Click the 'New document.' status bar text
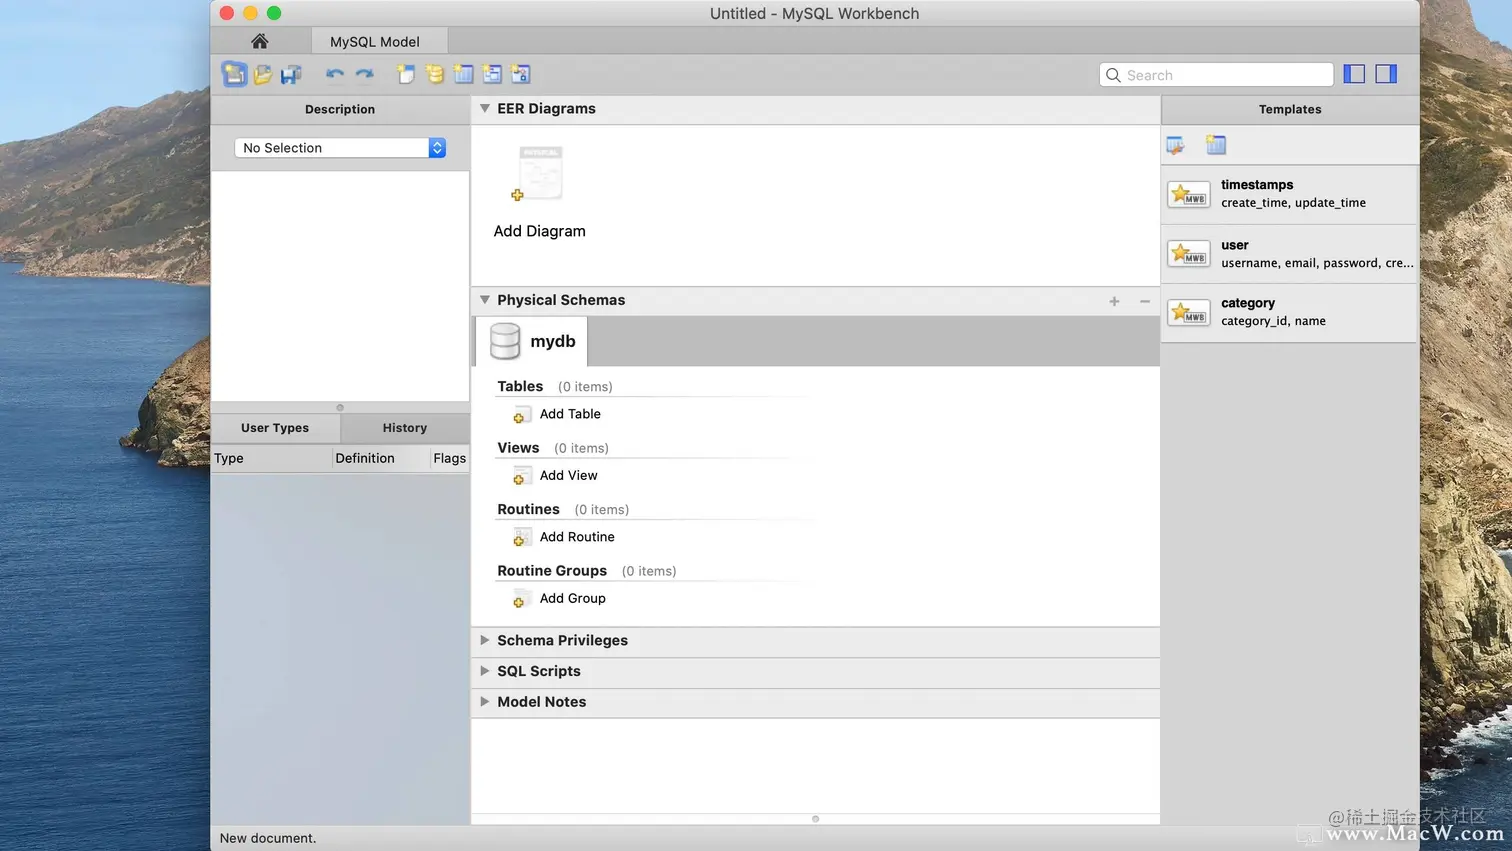Viewport: 1512px width, 851px height. coord(268,838)
